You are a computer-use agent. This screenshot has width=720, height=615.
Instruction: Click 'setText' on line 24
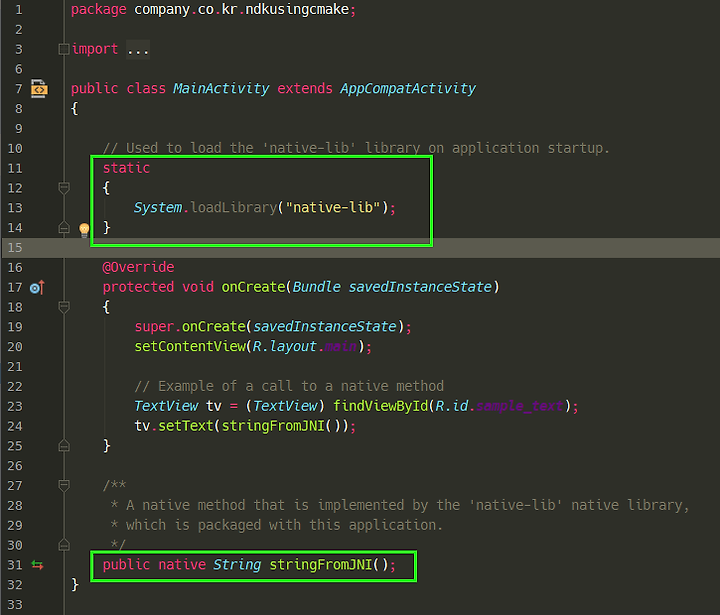(186, 425)
